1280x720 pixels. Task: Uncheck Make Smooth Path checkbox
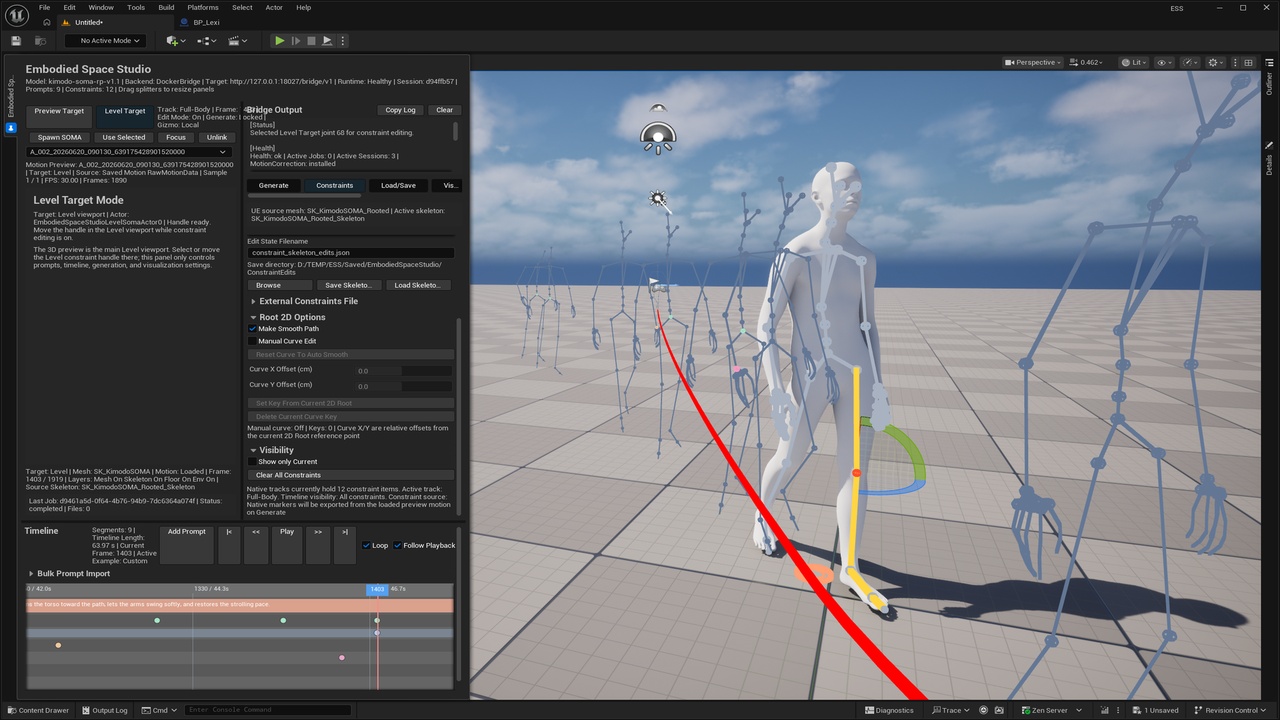[253, 329]
